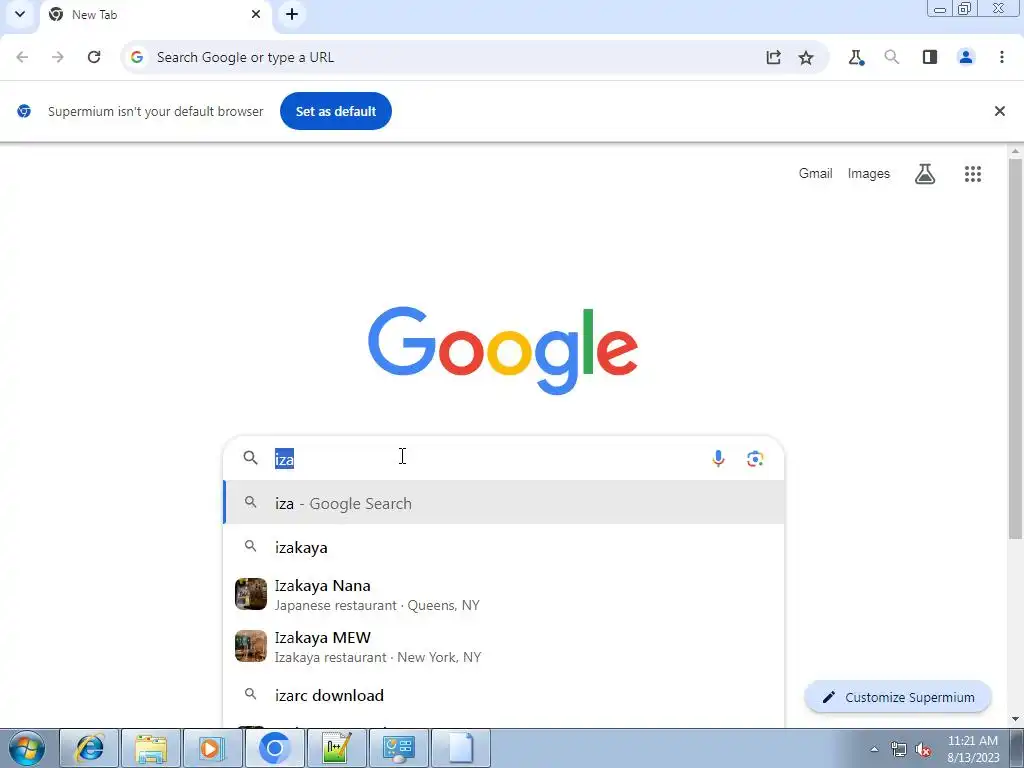Bookmark this tab with star icon

click(806, 57)
